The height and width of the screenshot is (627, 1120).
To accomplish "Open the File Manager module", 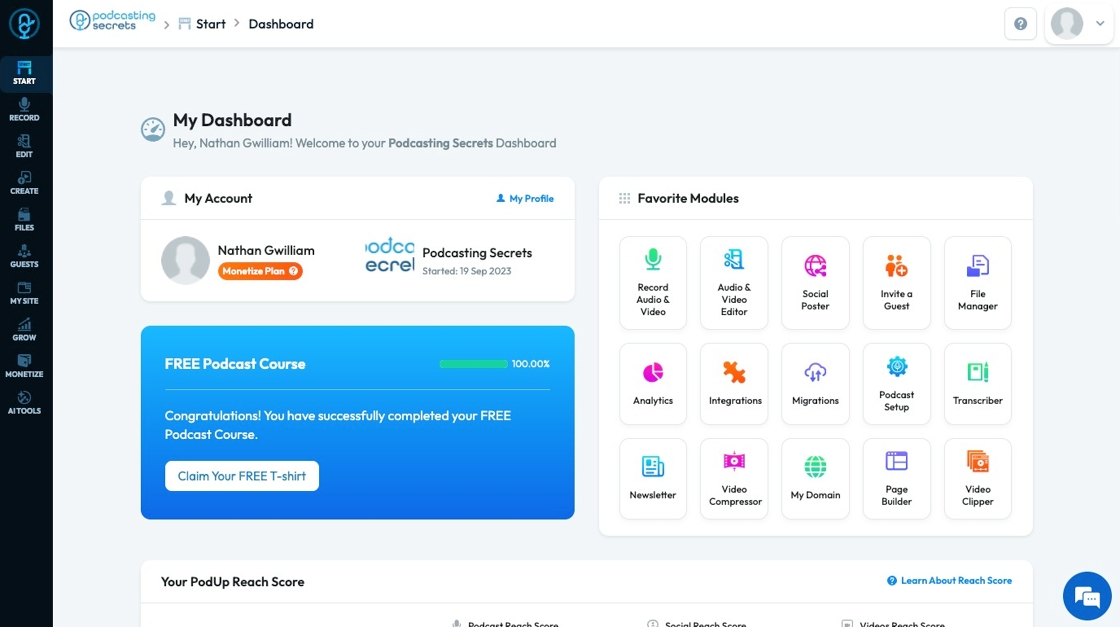I will (978, 283).
